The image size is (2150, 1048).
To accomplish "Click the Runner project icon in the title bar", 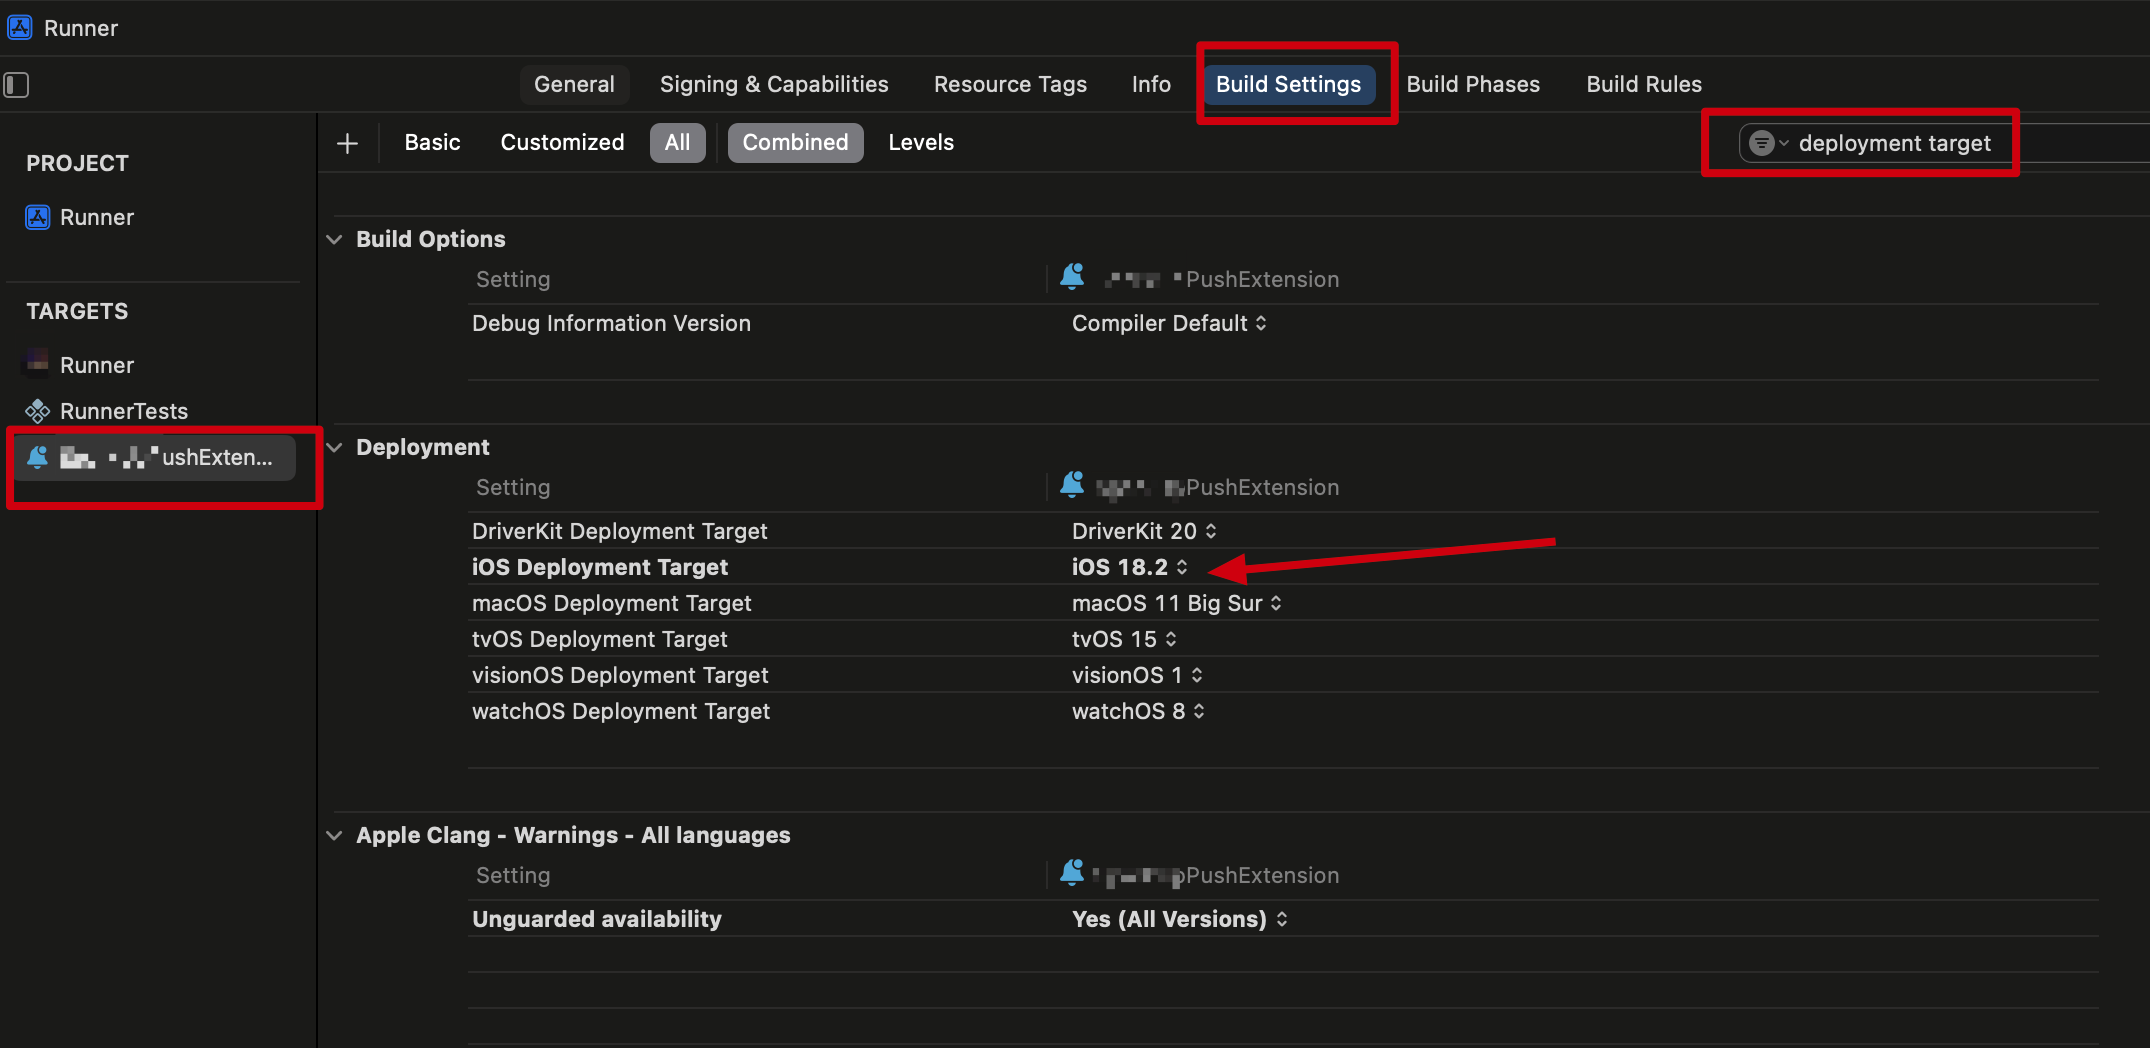I will pos(19,27).
